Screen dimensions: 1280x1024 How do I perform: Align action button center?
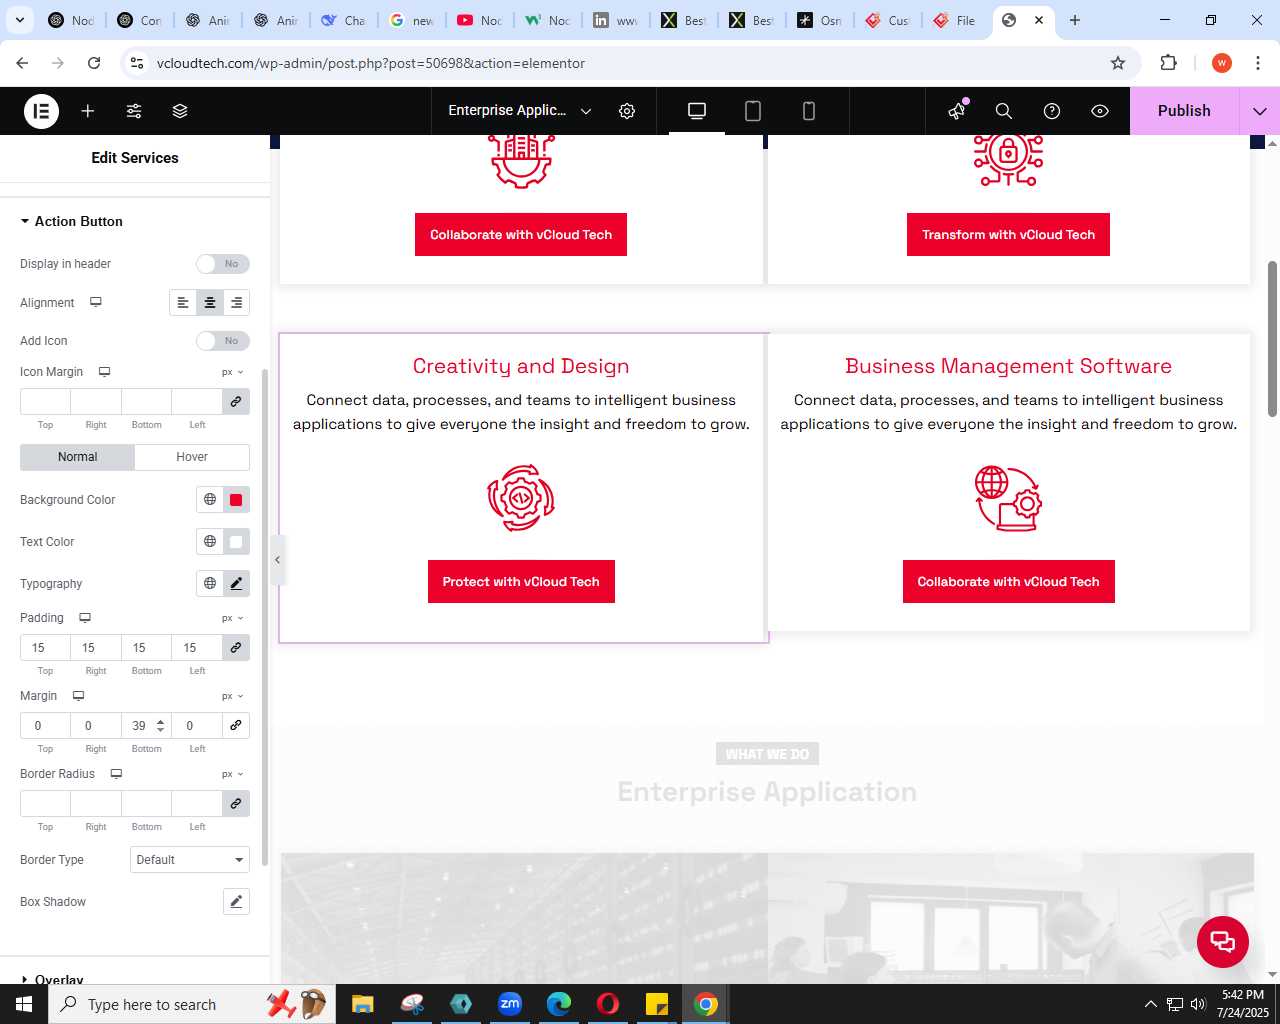tap(210, 303)
